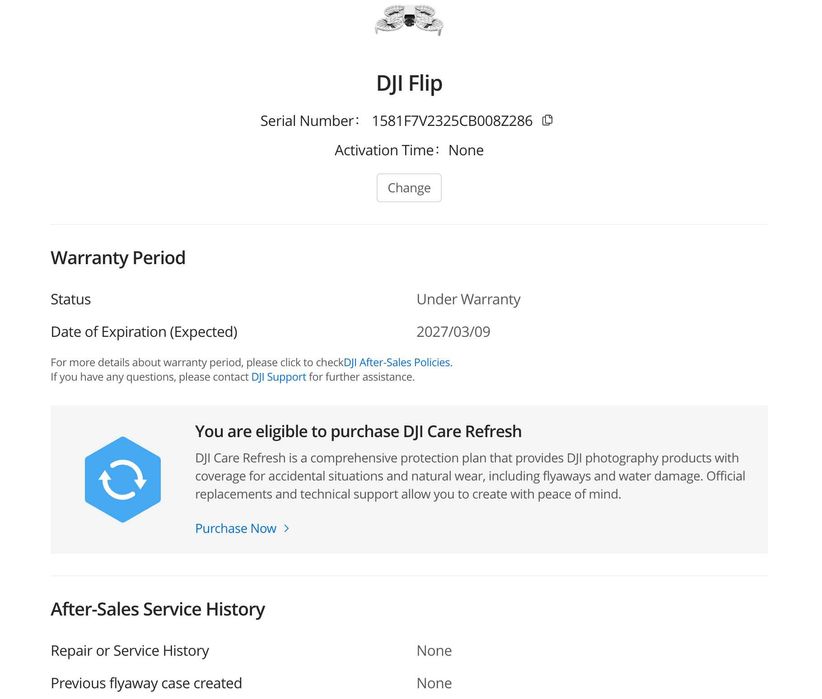Viewport: 822px width, 699px height.
Task: Click the Repair or Service History label
Action: 130,651
